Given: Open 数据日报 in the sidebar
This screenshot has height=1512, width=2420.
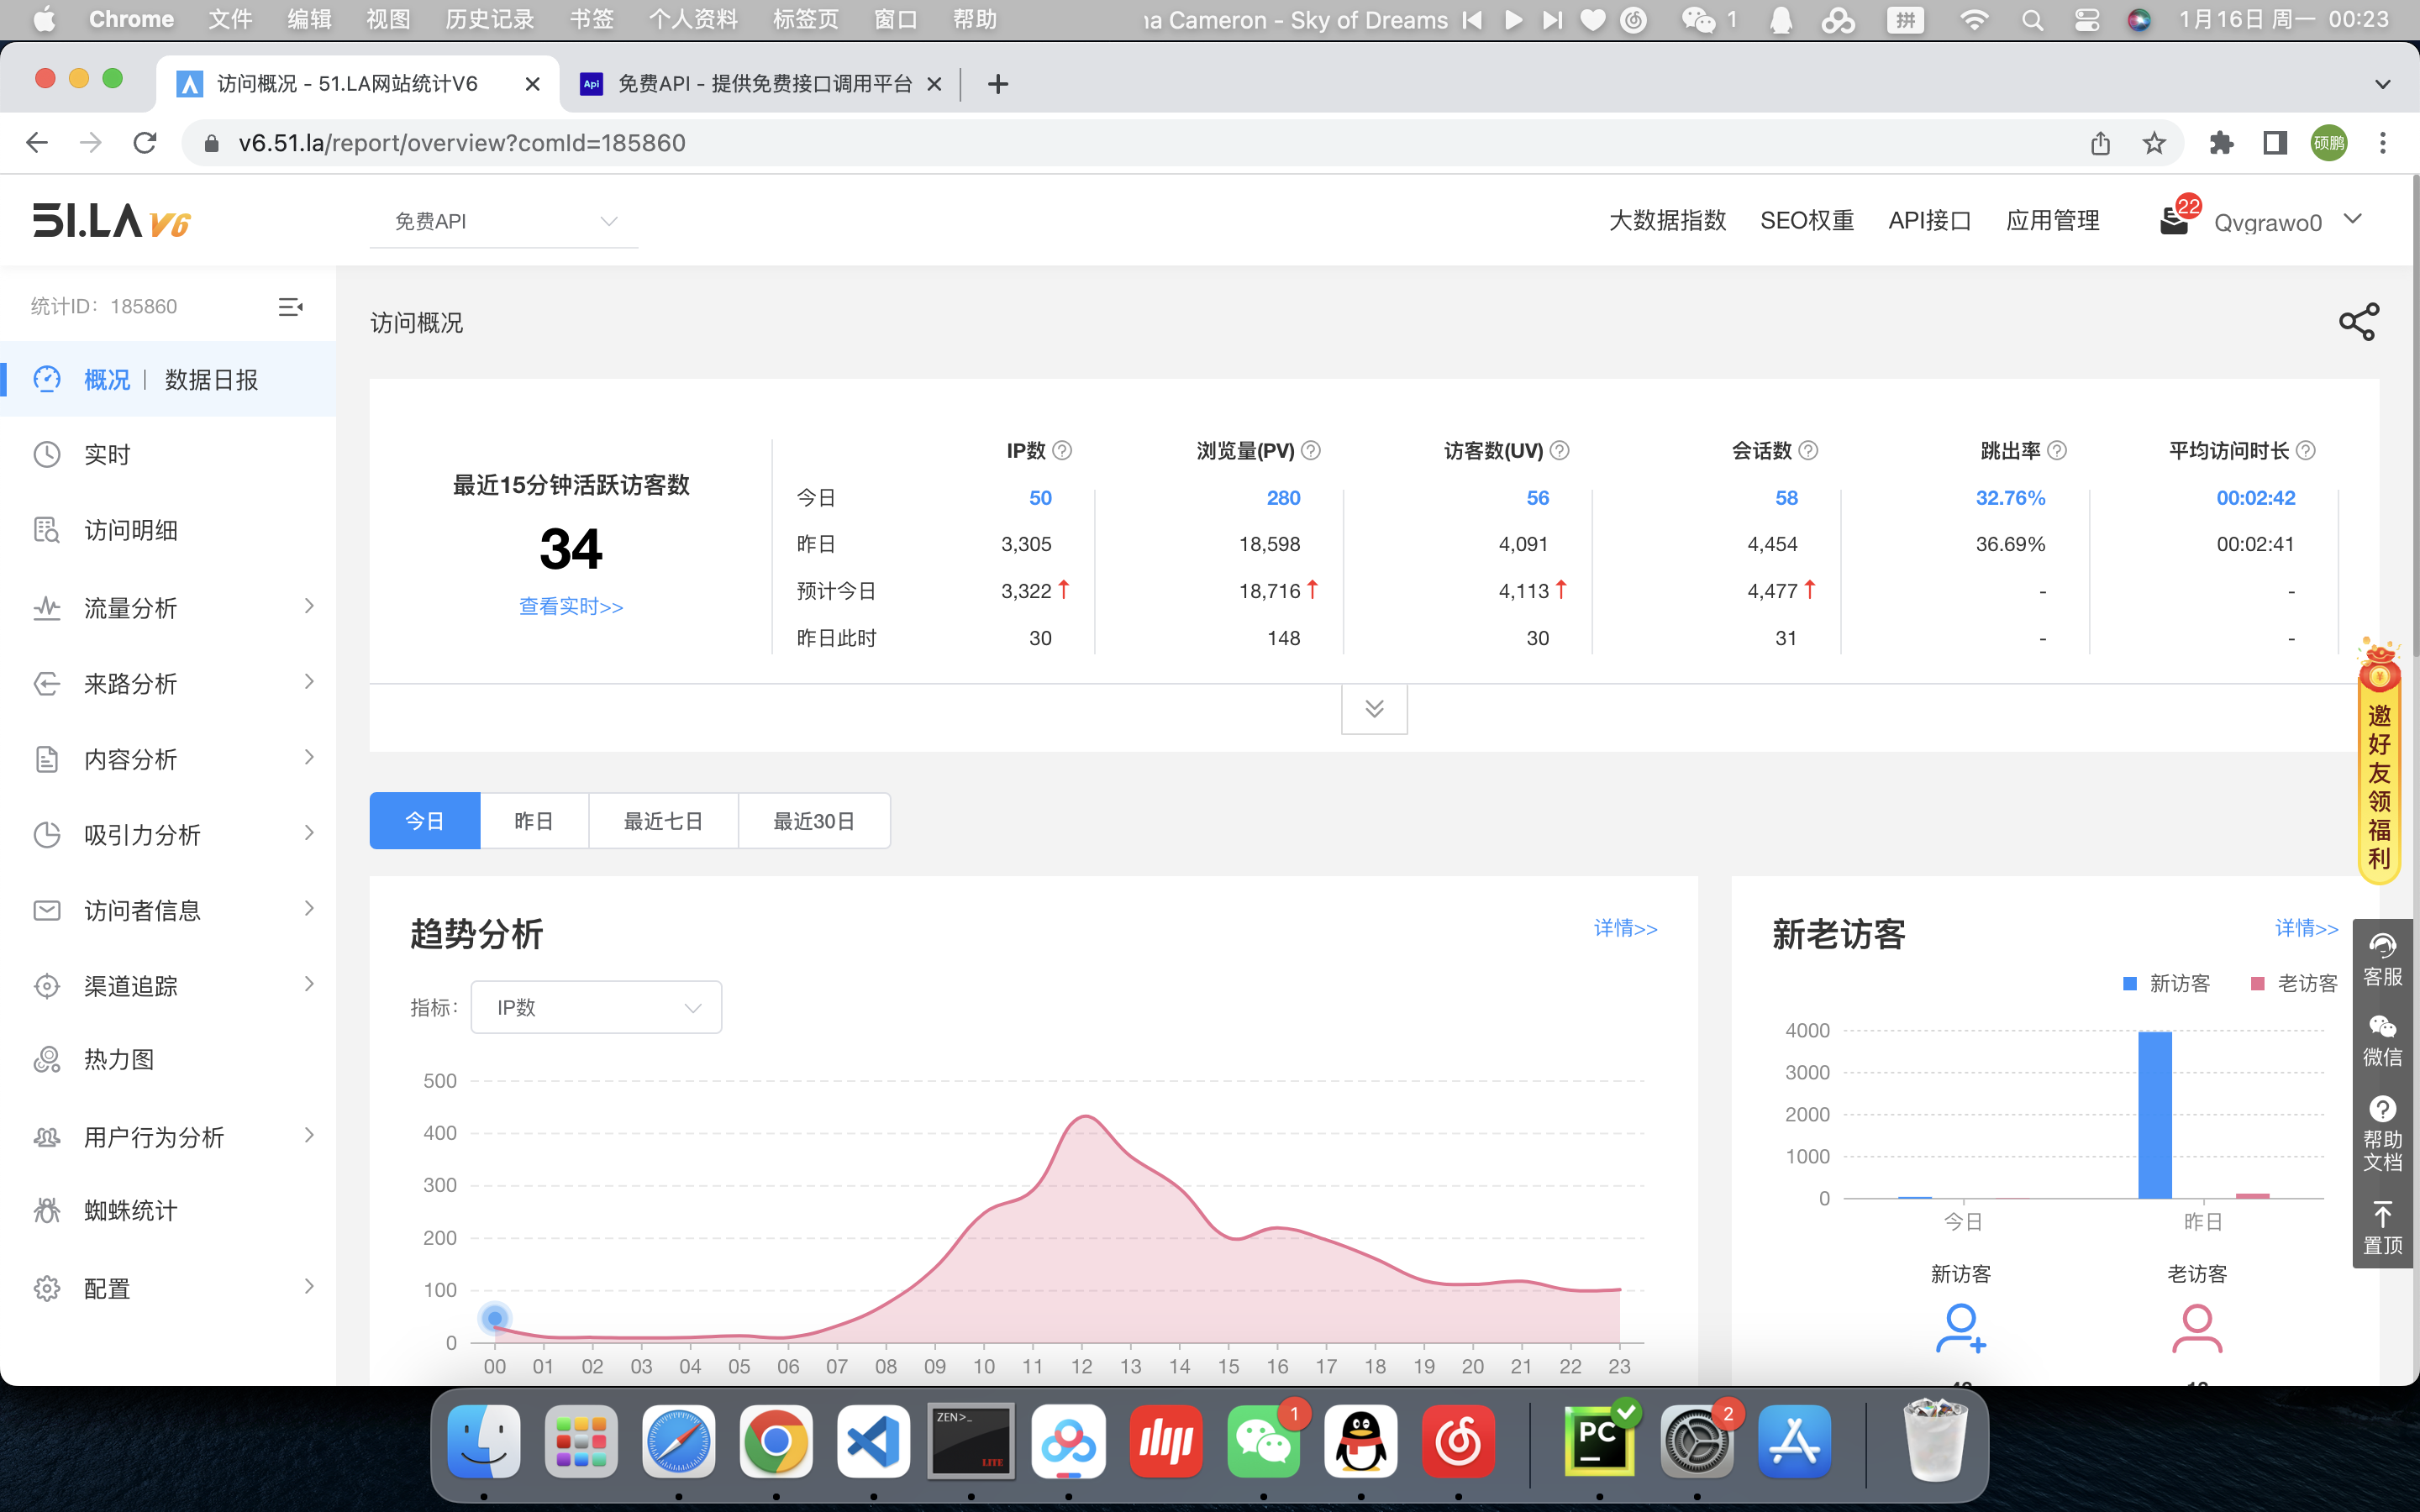Looking at the screenshot, I should [x=211, y=380].
